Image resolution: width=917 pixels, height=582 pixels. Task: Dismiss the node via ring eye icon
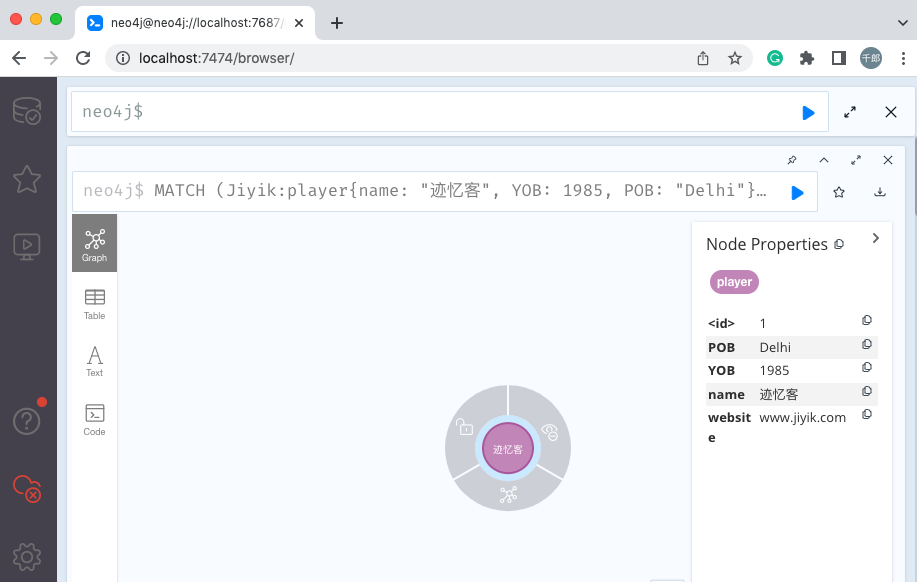(x=550, y=432)
